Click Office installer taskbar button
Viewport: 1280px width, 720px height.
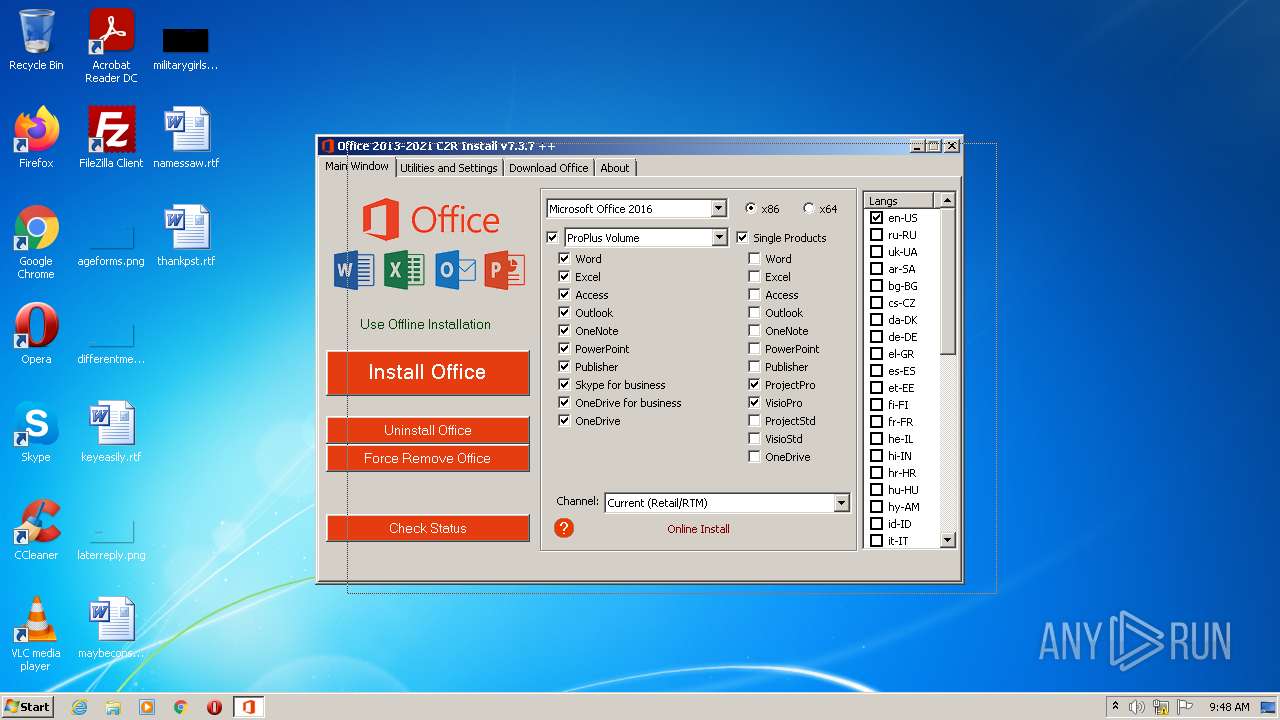pos(248,707)
